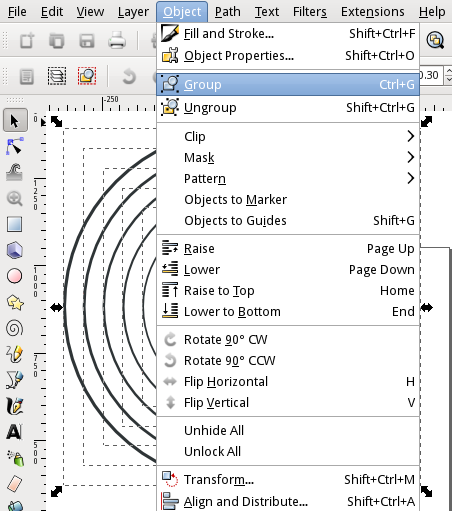Click the stepper arrows beside .30 field
Screen dimensions: 452x511
(x=448, y=75)
